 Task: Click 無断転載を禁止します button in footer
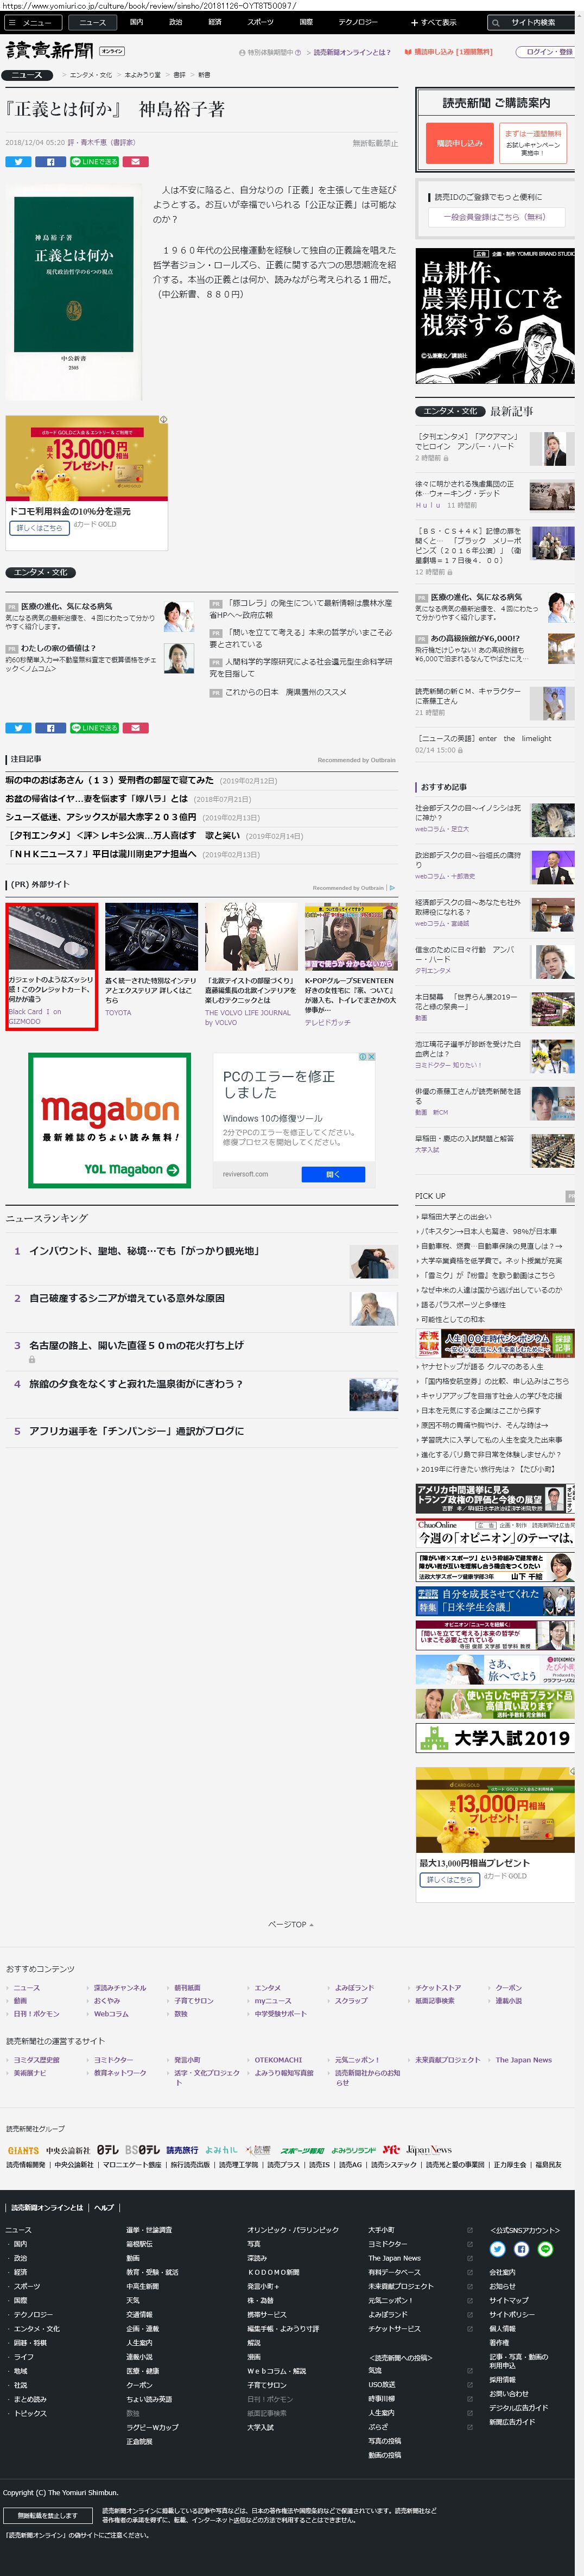click(x=48, y=2516)
